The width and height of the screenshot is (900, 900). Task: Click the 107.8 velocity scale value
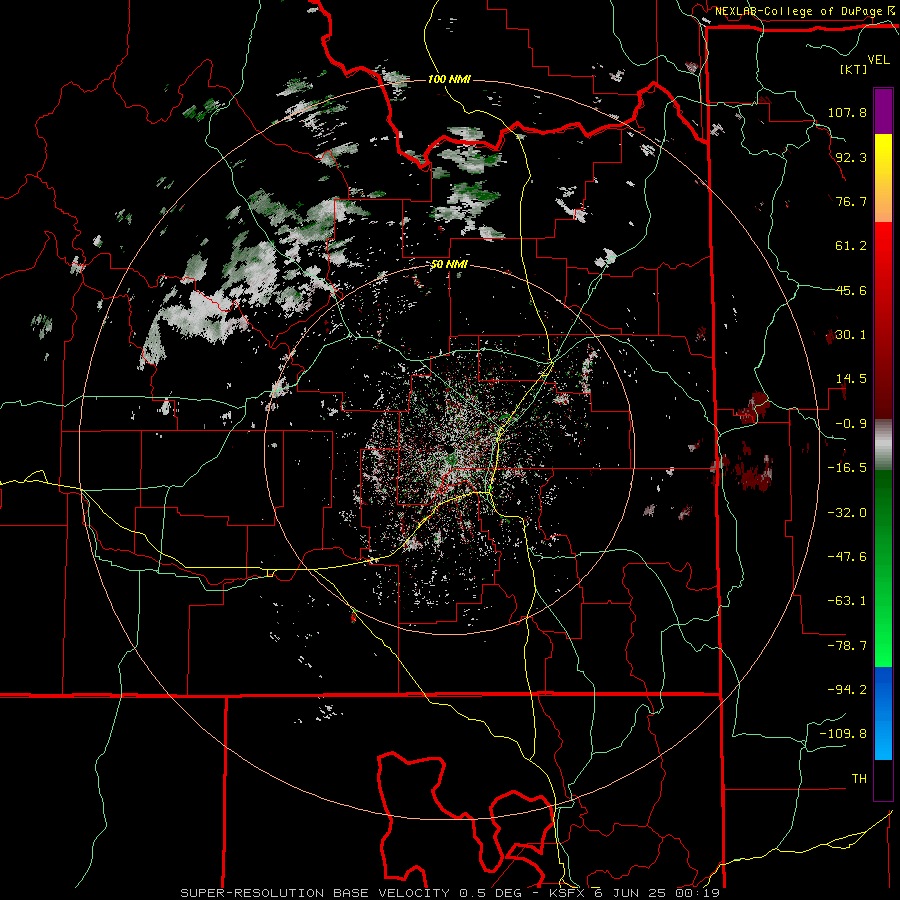pos(847,112)
